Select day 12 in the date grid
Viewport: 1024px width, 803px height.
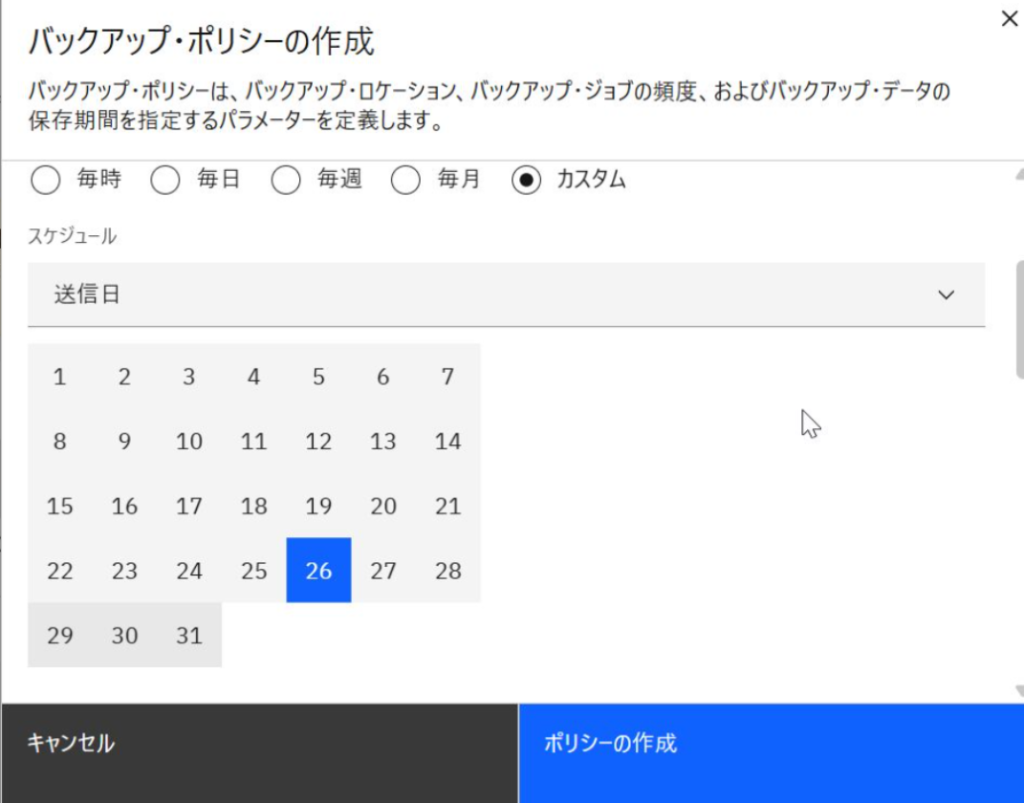pyautogui.click(x=319, y=441)
